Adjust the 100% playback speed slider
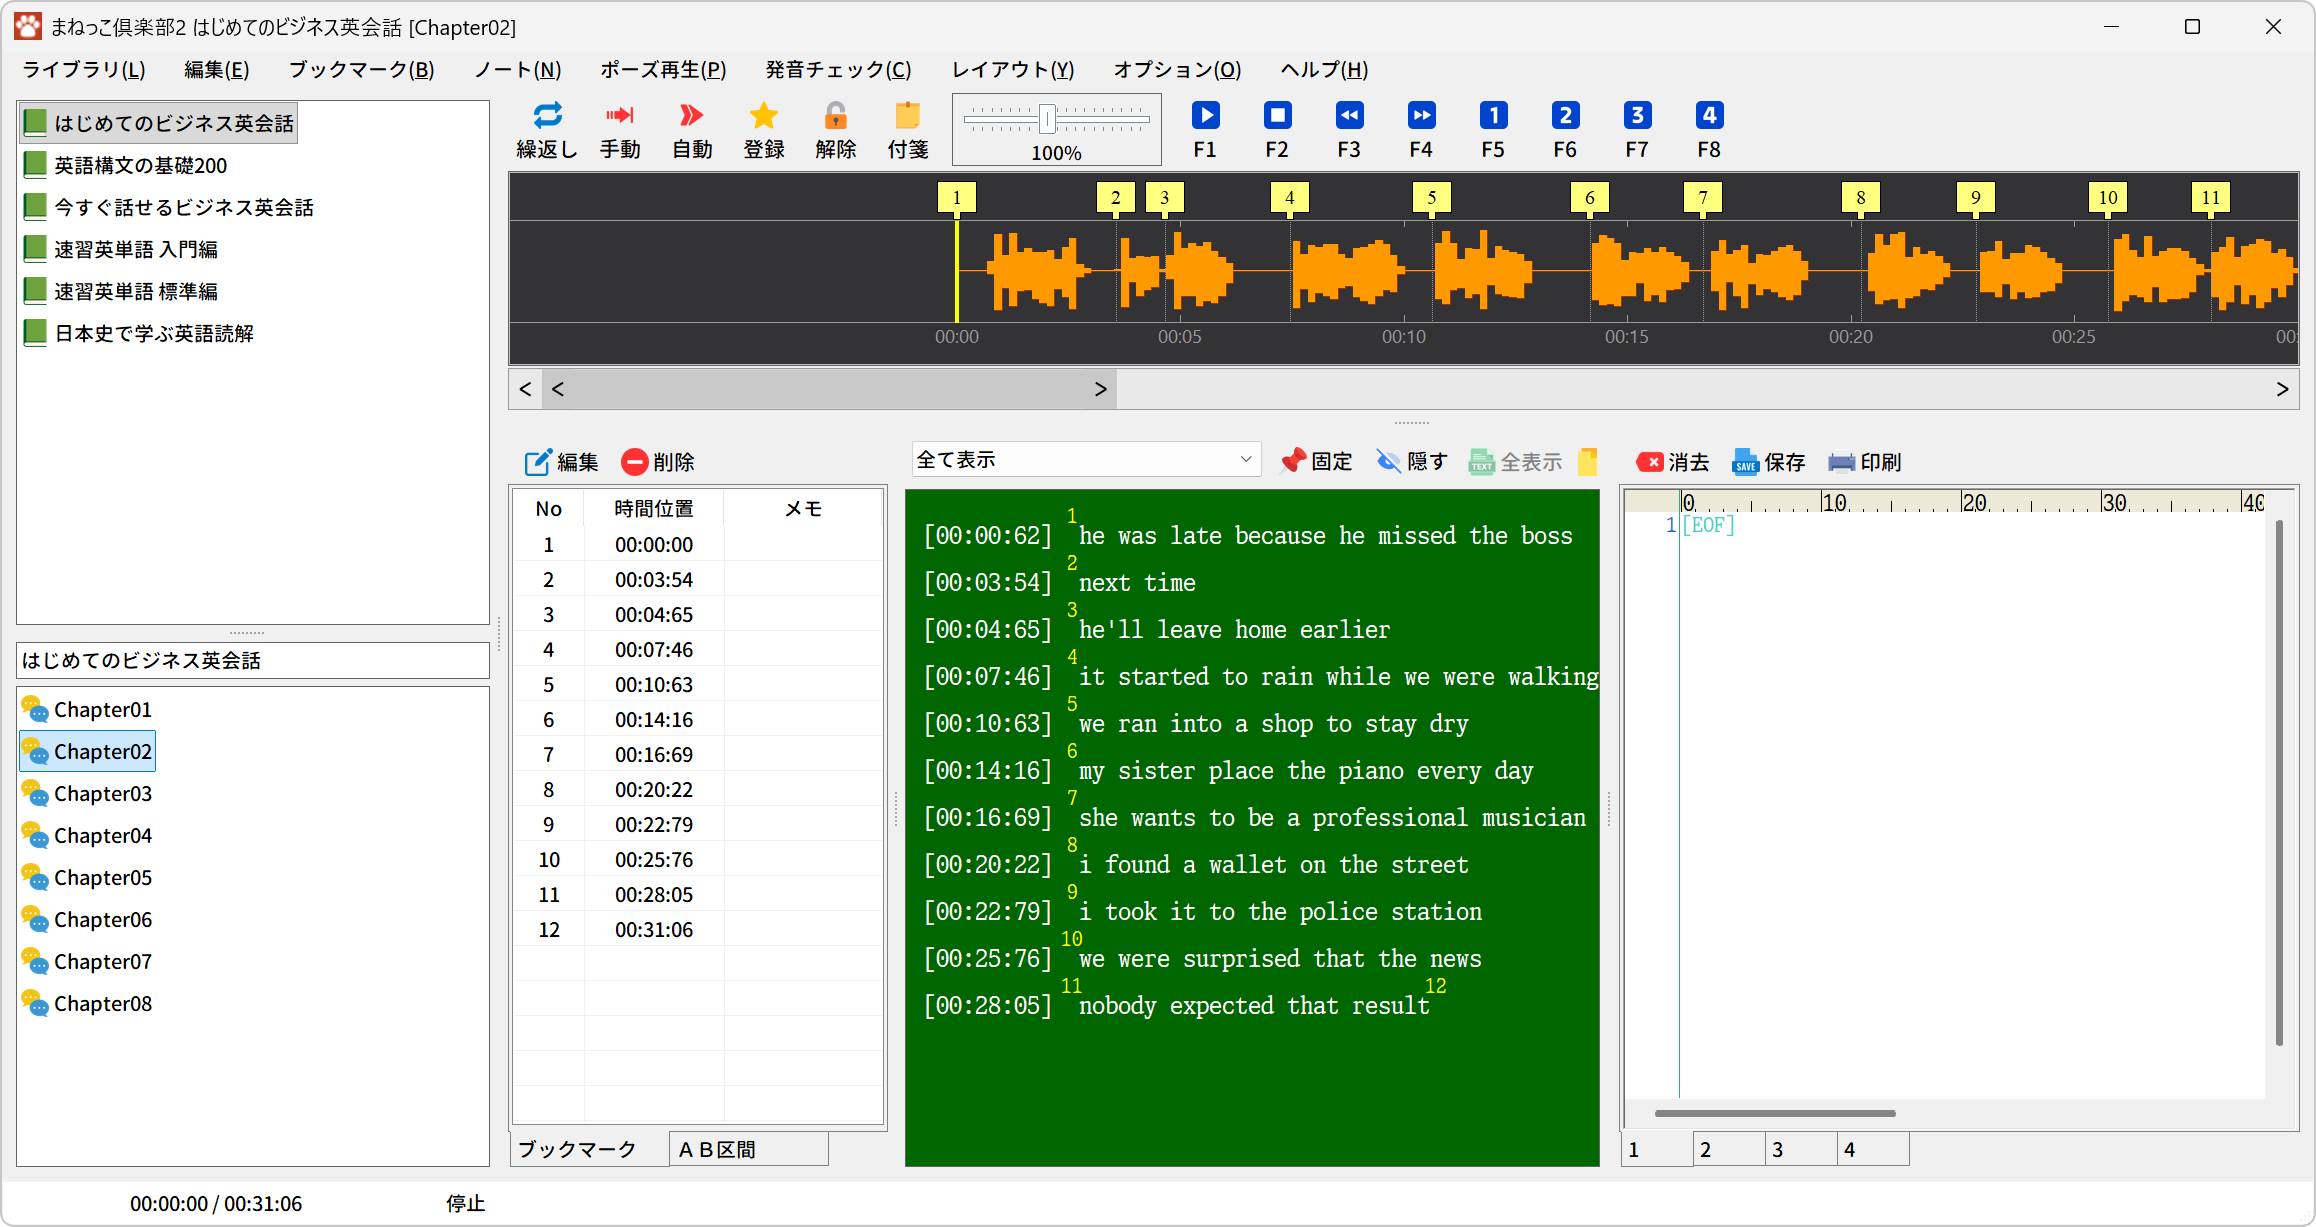Image resolution: width=2316 pixels, height=1227 pixels. (x=1047, y=119)
